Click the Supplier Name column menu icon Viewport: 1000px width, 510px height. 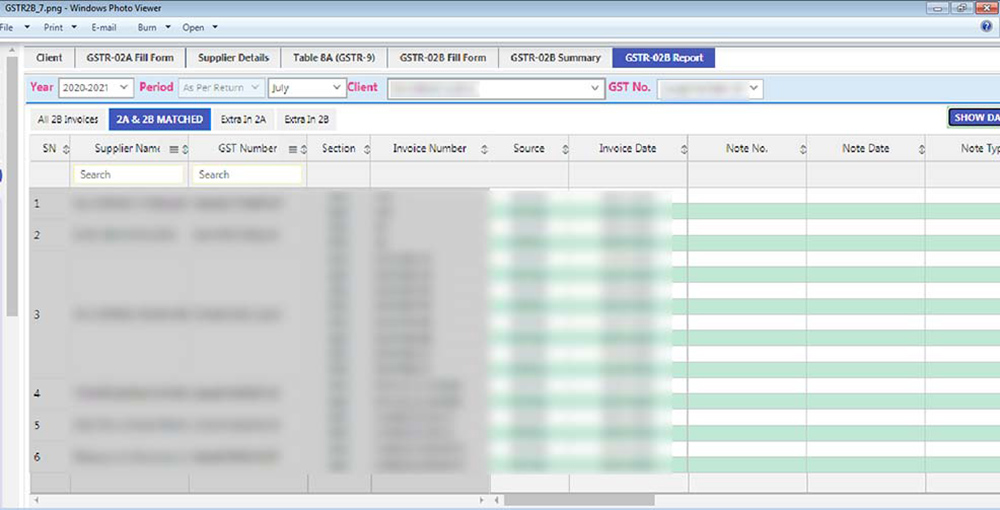click(174, 149)
